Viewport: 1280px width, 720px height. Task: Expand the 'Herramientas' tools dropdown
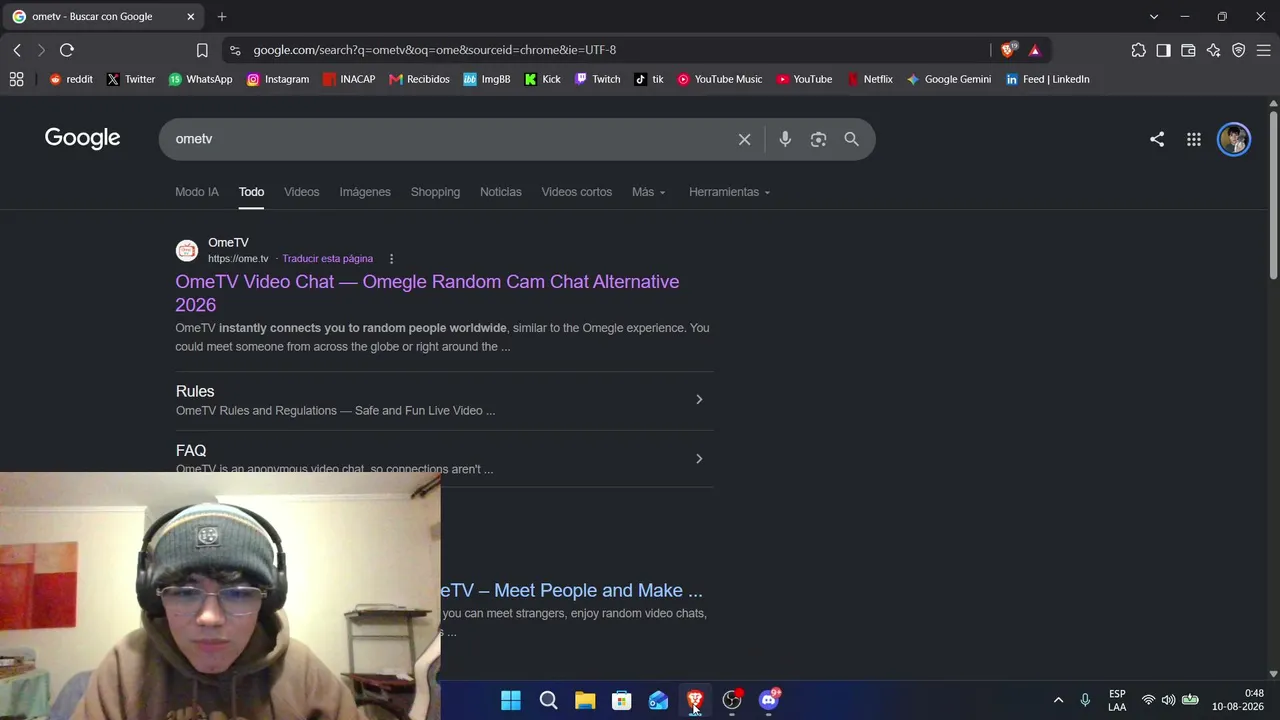coord(729,192)
